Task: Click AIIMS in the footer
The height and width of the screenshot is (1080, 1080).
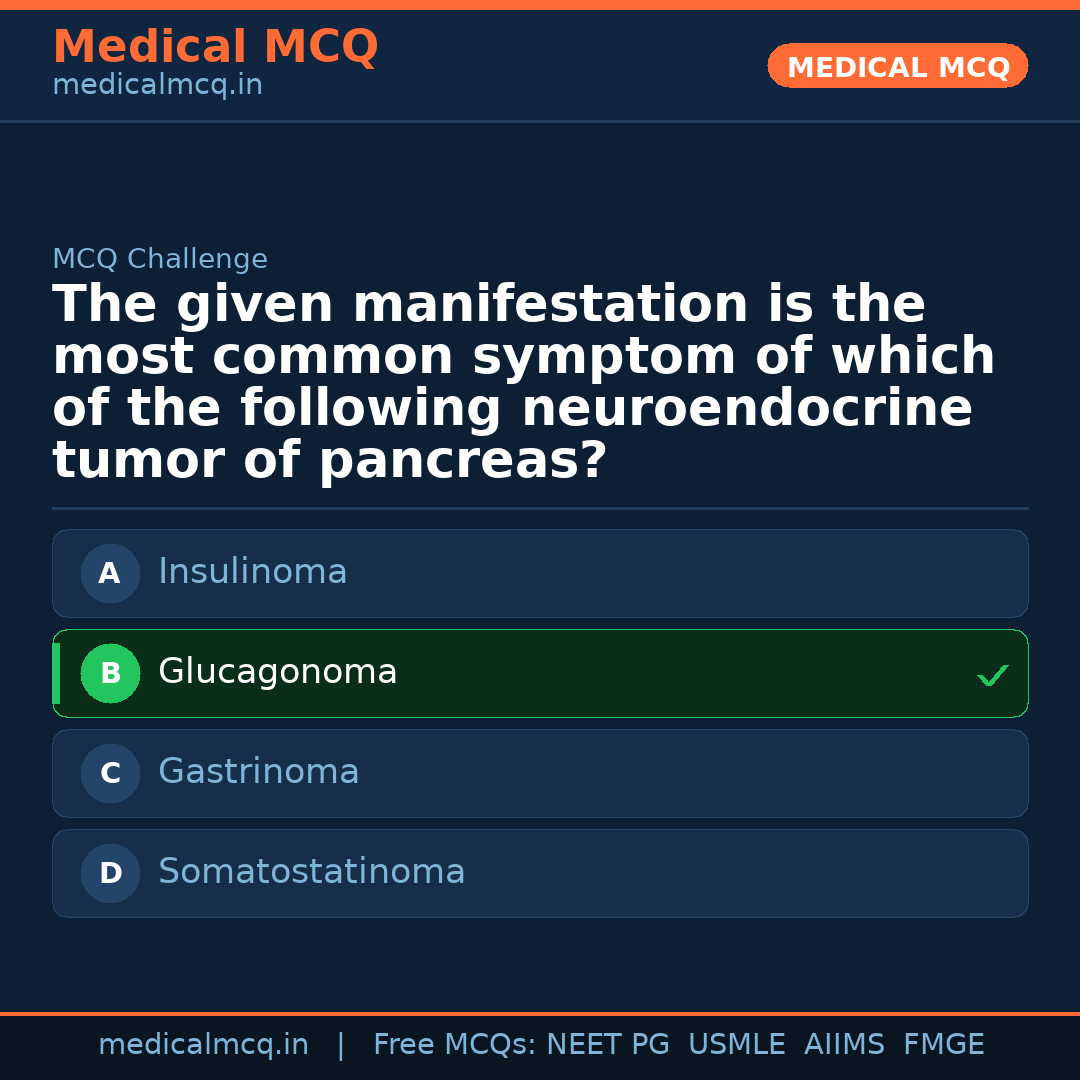Action: pyautogui.click(x=844, y=1045)
